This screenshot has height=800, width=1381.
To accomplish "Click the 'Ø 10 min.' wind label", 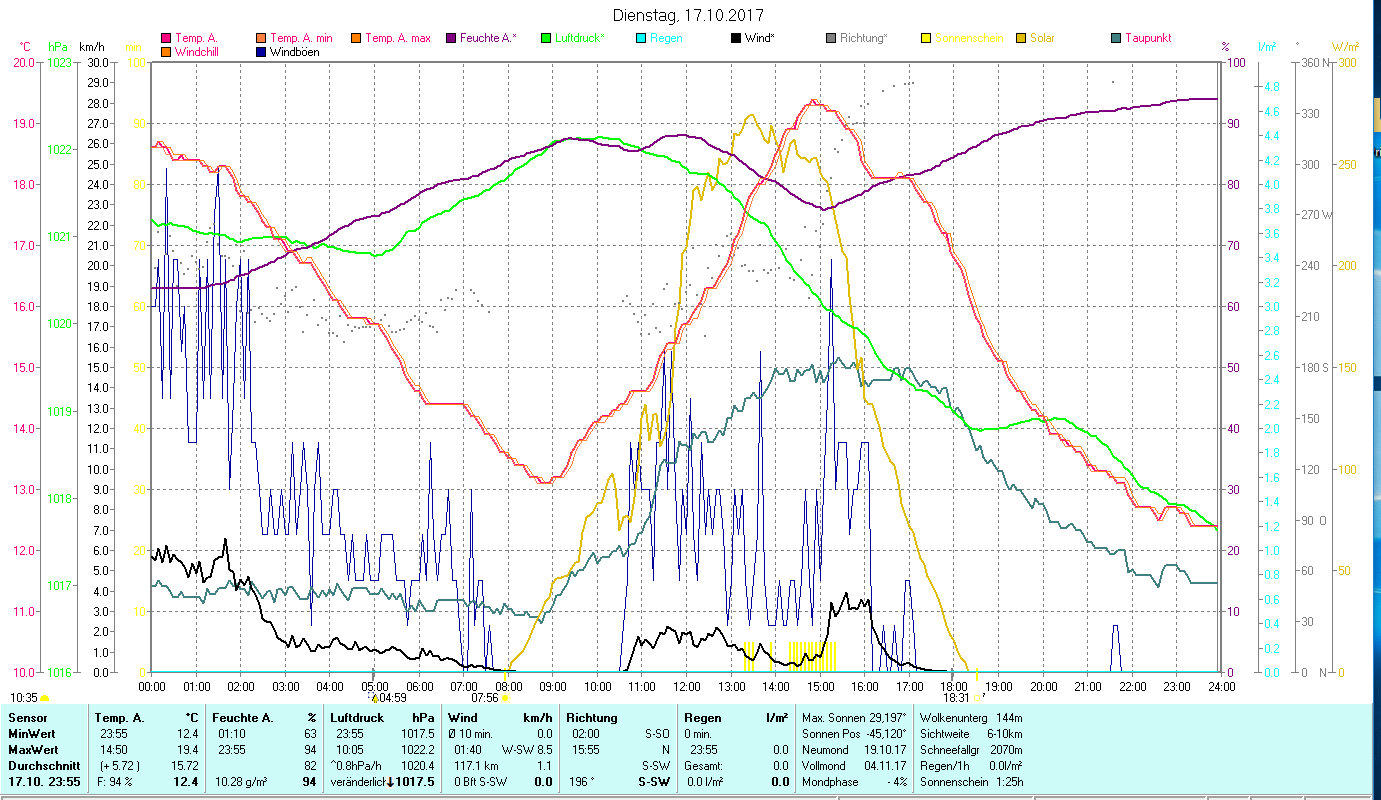I will click(x=471, y=734).
